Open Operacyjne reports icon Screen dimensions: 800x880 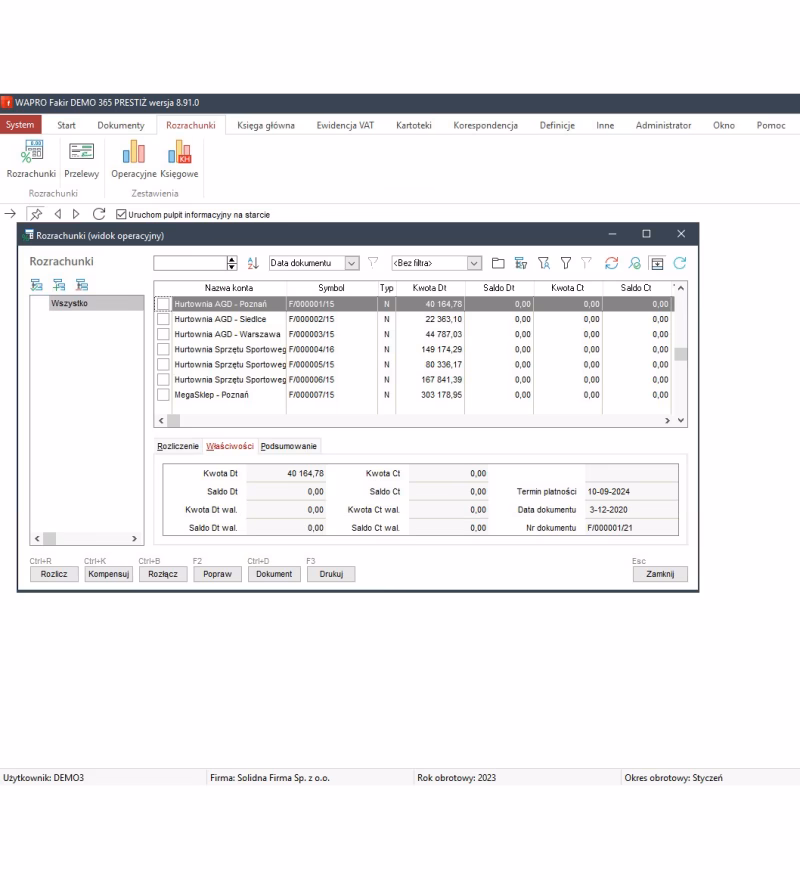tap(134, 153)
